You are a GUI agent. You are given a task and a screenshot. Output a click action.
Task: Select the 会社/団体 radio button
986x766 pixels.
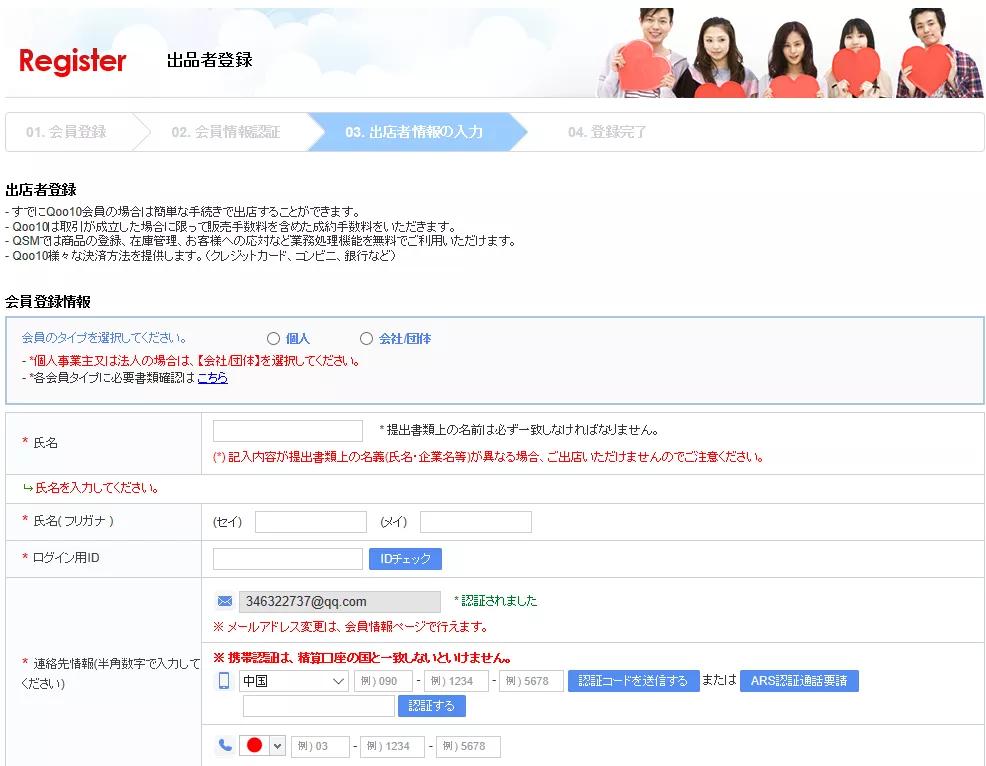(x=366, y=339)
